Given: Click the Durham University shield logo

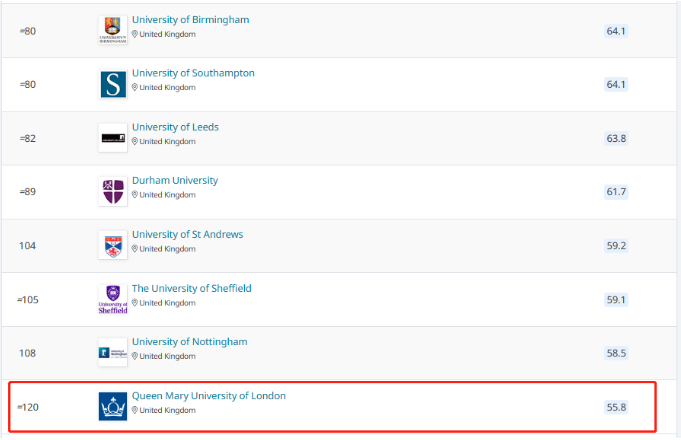Looking at the screenshot, I should 113,191.
